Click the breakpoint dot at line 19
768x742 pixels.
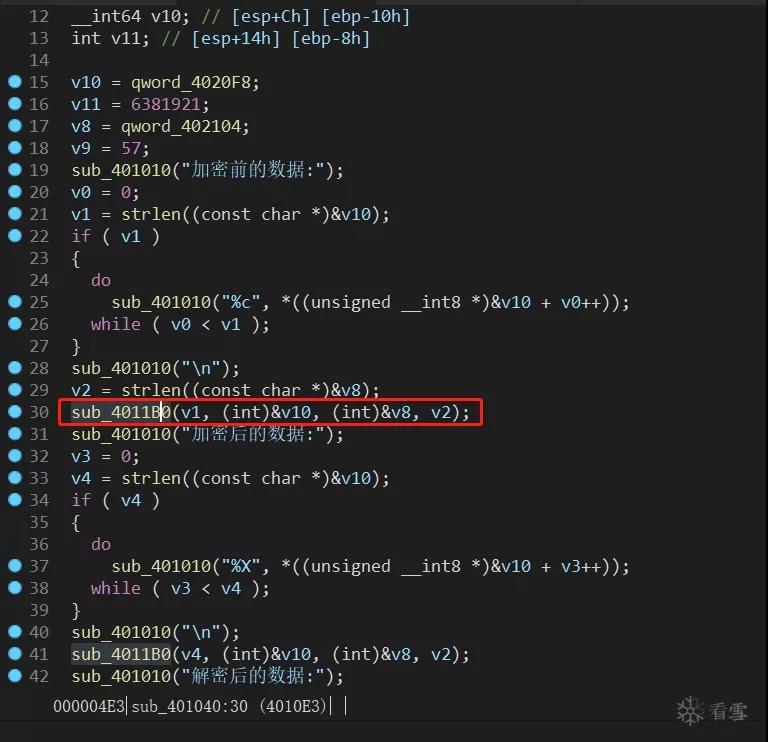tap(15, 169)
